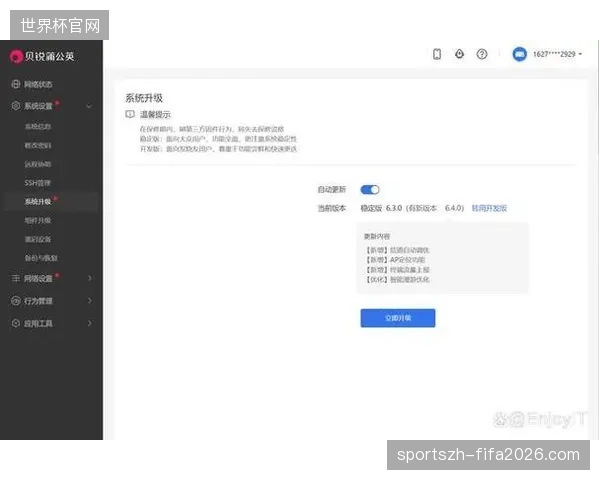This screenshot has height=480, width=600.
Task: Open the 1627****2929 account dropdown
Action: 558,54
